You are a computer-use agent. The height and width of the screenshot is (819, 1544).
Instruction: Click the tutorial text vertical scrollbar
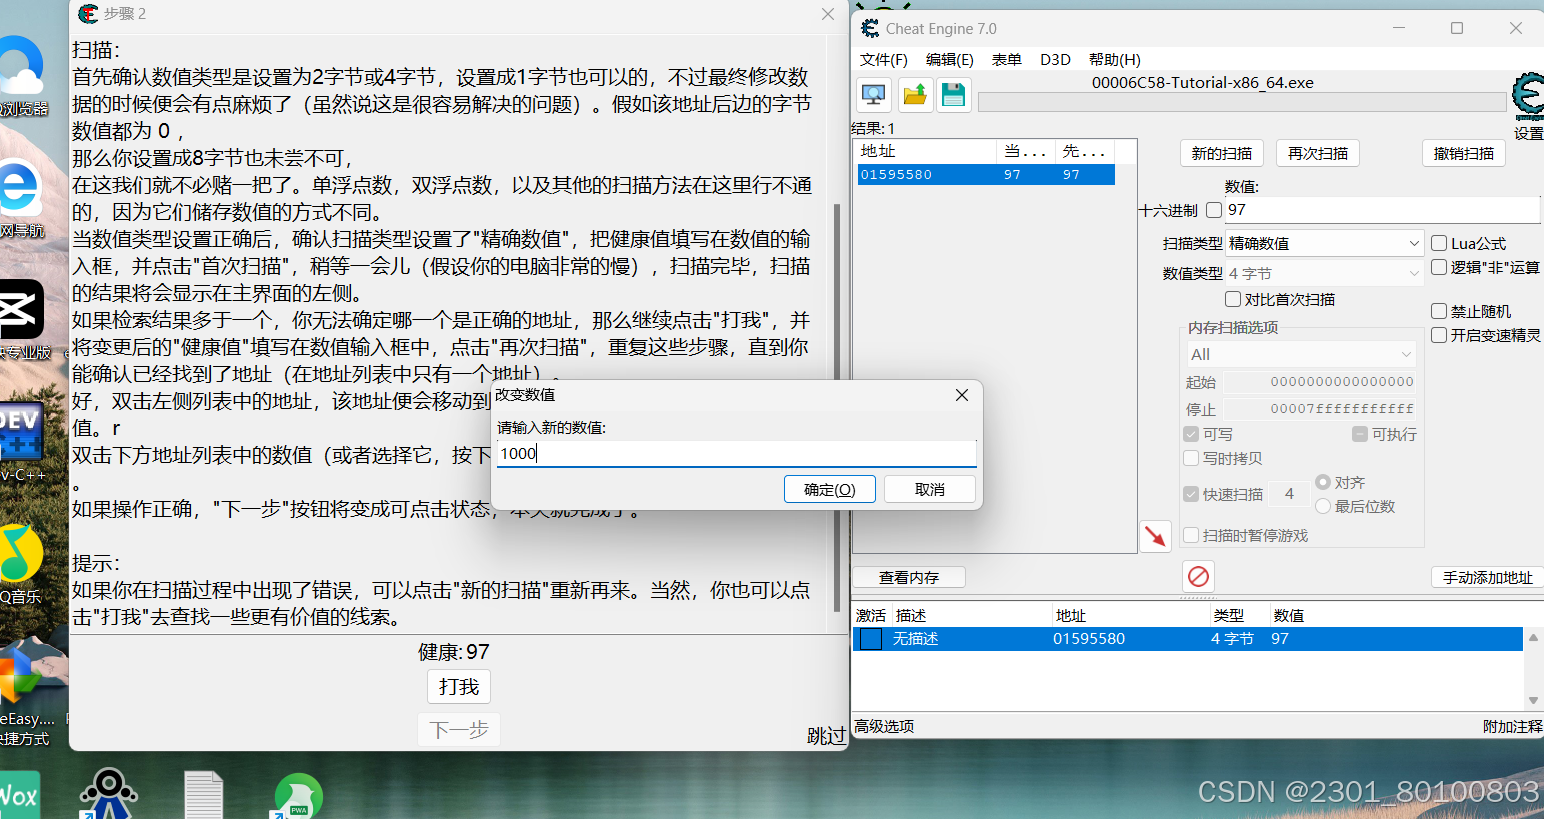pos(837,408)
